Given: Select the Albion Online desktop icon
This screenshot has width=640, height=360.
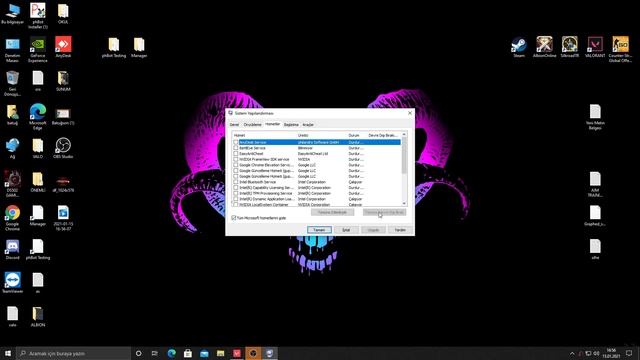Looking at the screenshot, I should click(x=544, y=47).
